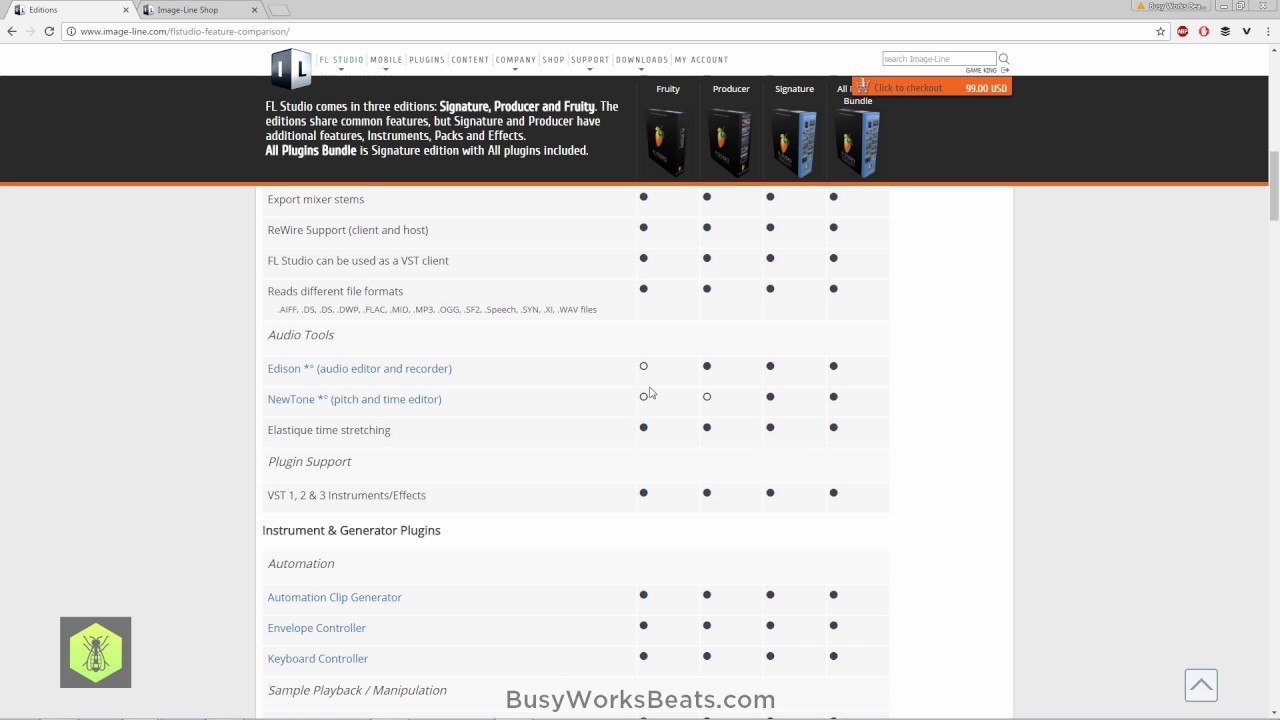Image resolution: width=1280 pixels, height=720 pixels.
Task: Click the Busy Works Bea... profile button
Action: (1170, 6)
